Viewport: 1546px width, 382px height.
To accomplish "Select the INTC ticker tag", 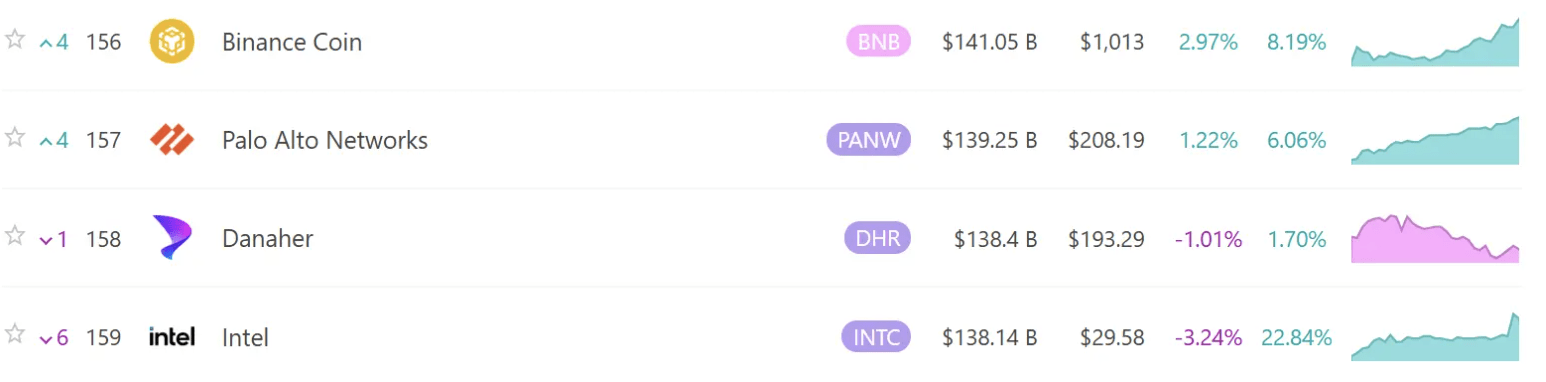I will (876, 337).
